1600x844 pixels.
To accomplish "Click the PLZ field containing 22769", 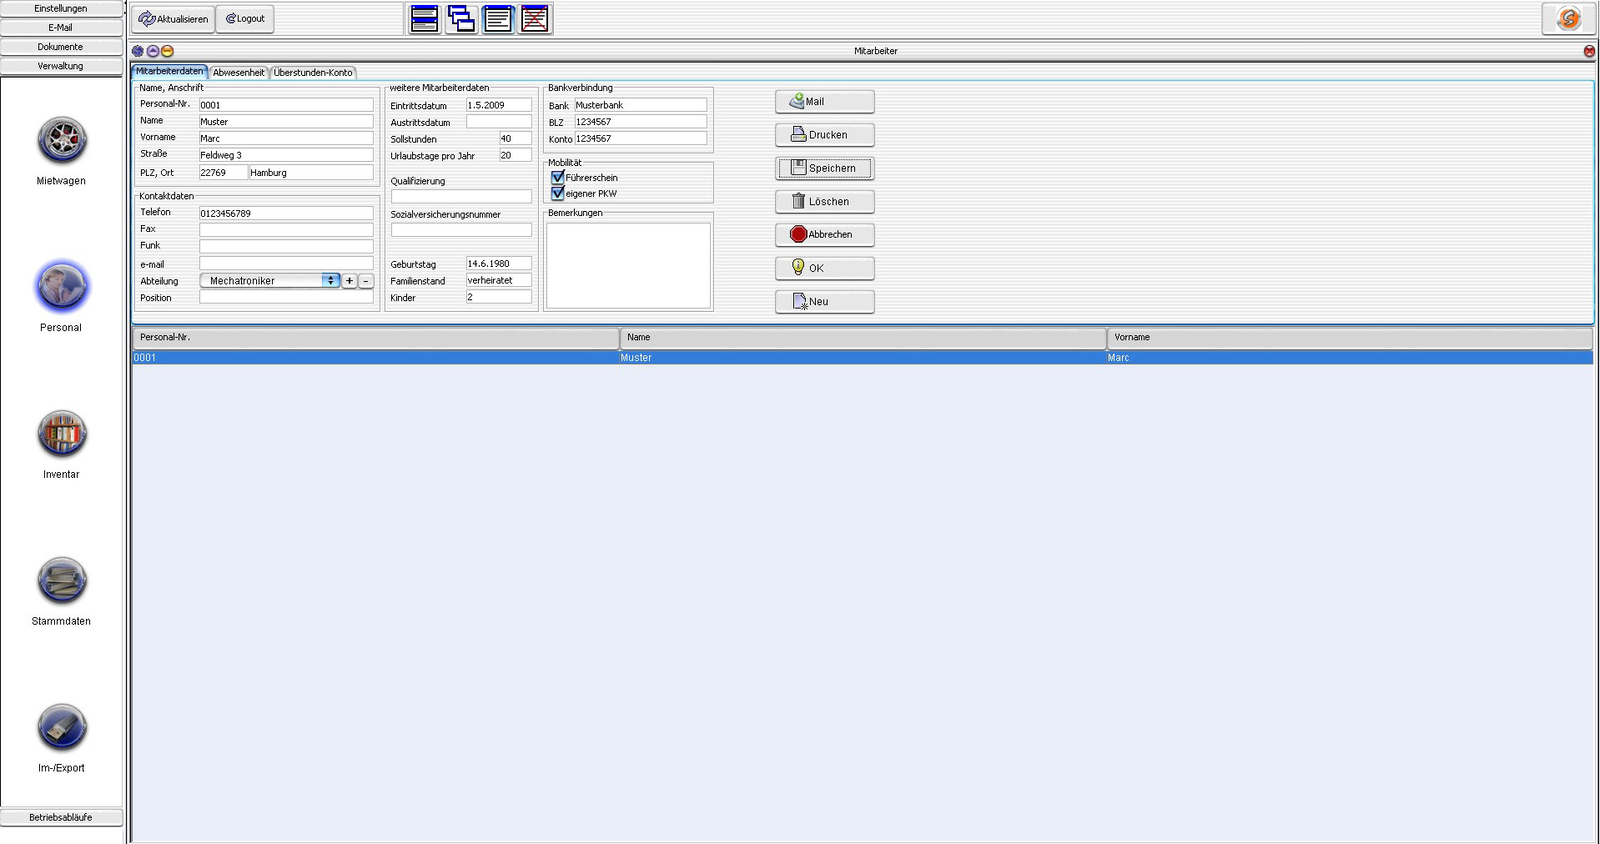I will pos(223,172).
